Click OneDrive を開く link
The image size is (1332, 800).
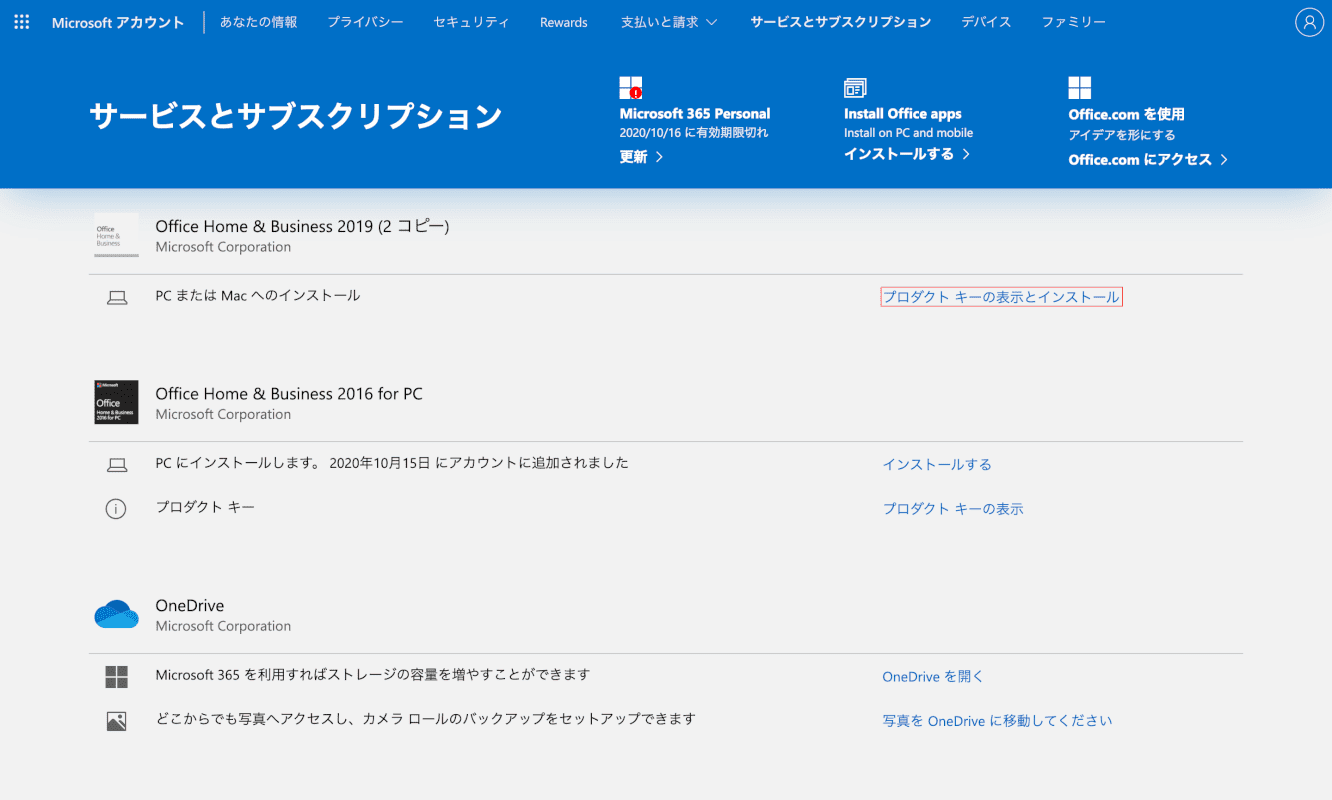click(933, 677)
